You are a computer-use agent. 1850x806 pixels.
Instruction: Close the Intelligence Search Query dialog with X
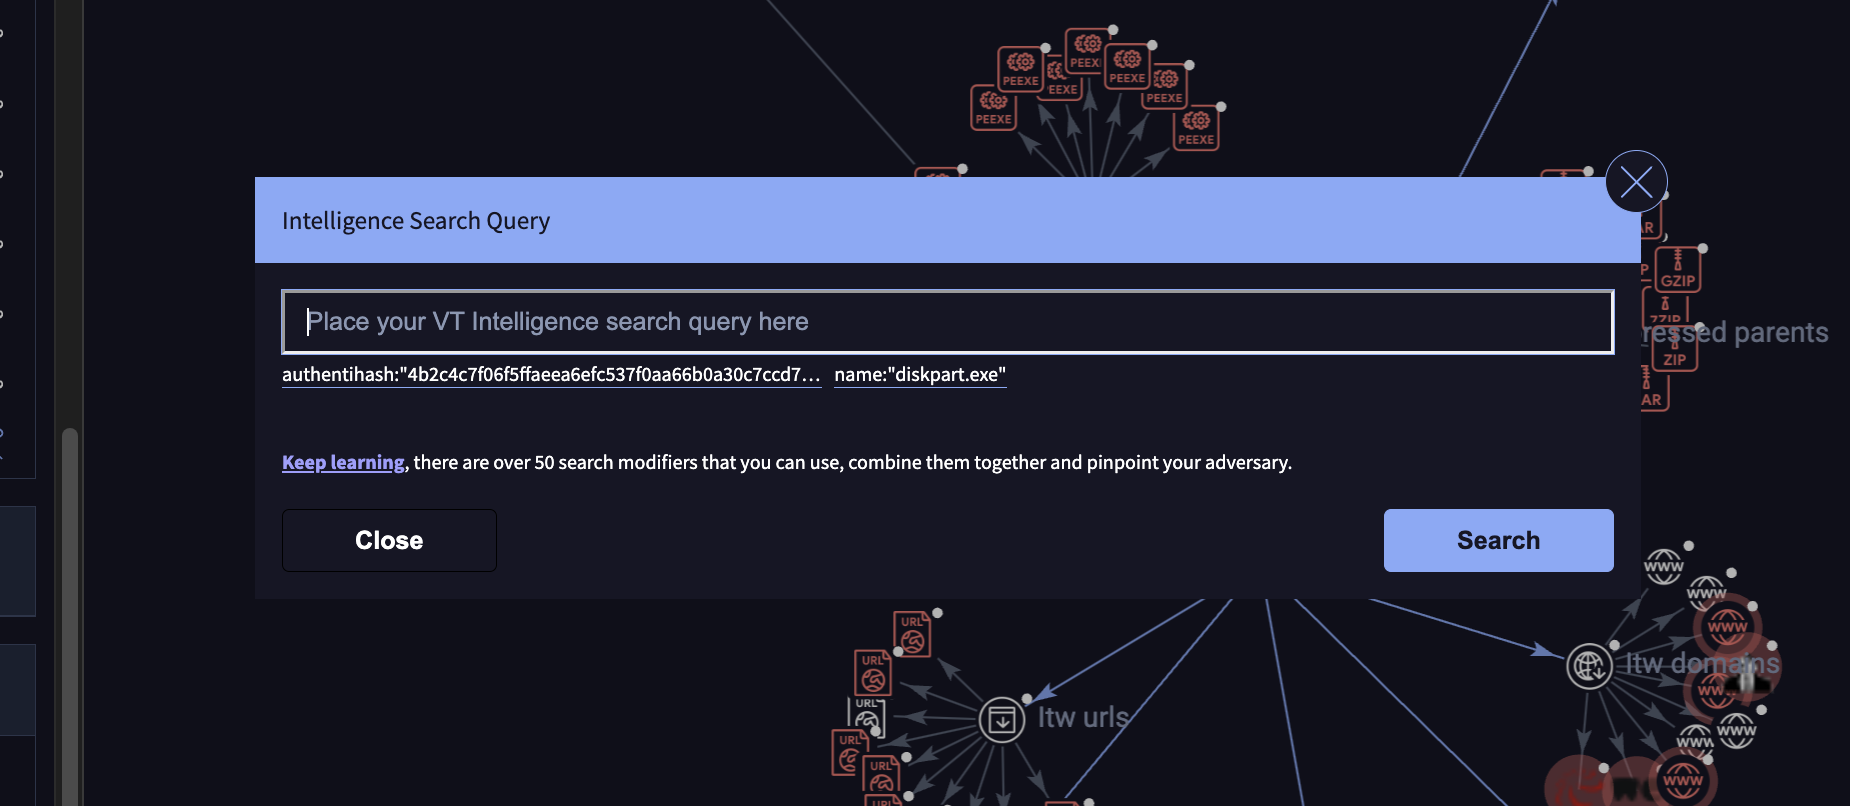1636,181
